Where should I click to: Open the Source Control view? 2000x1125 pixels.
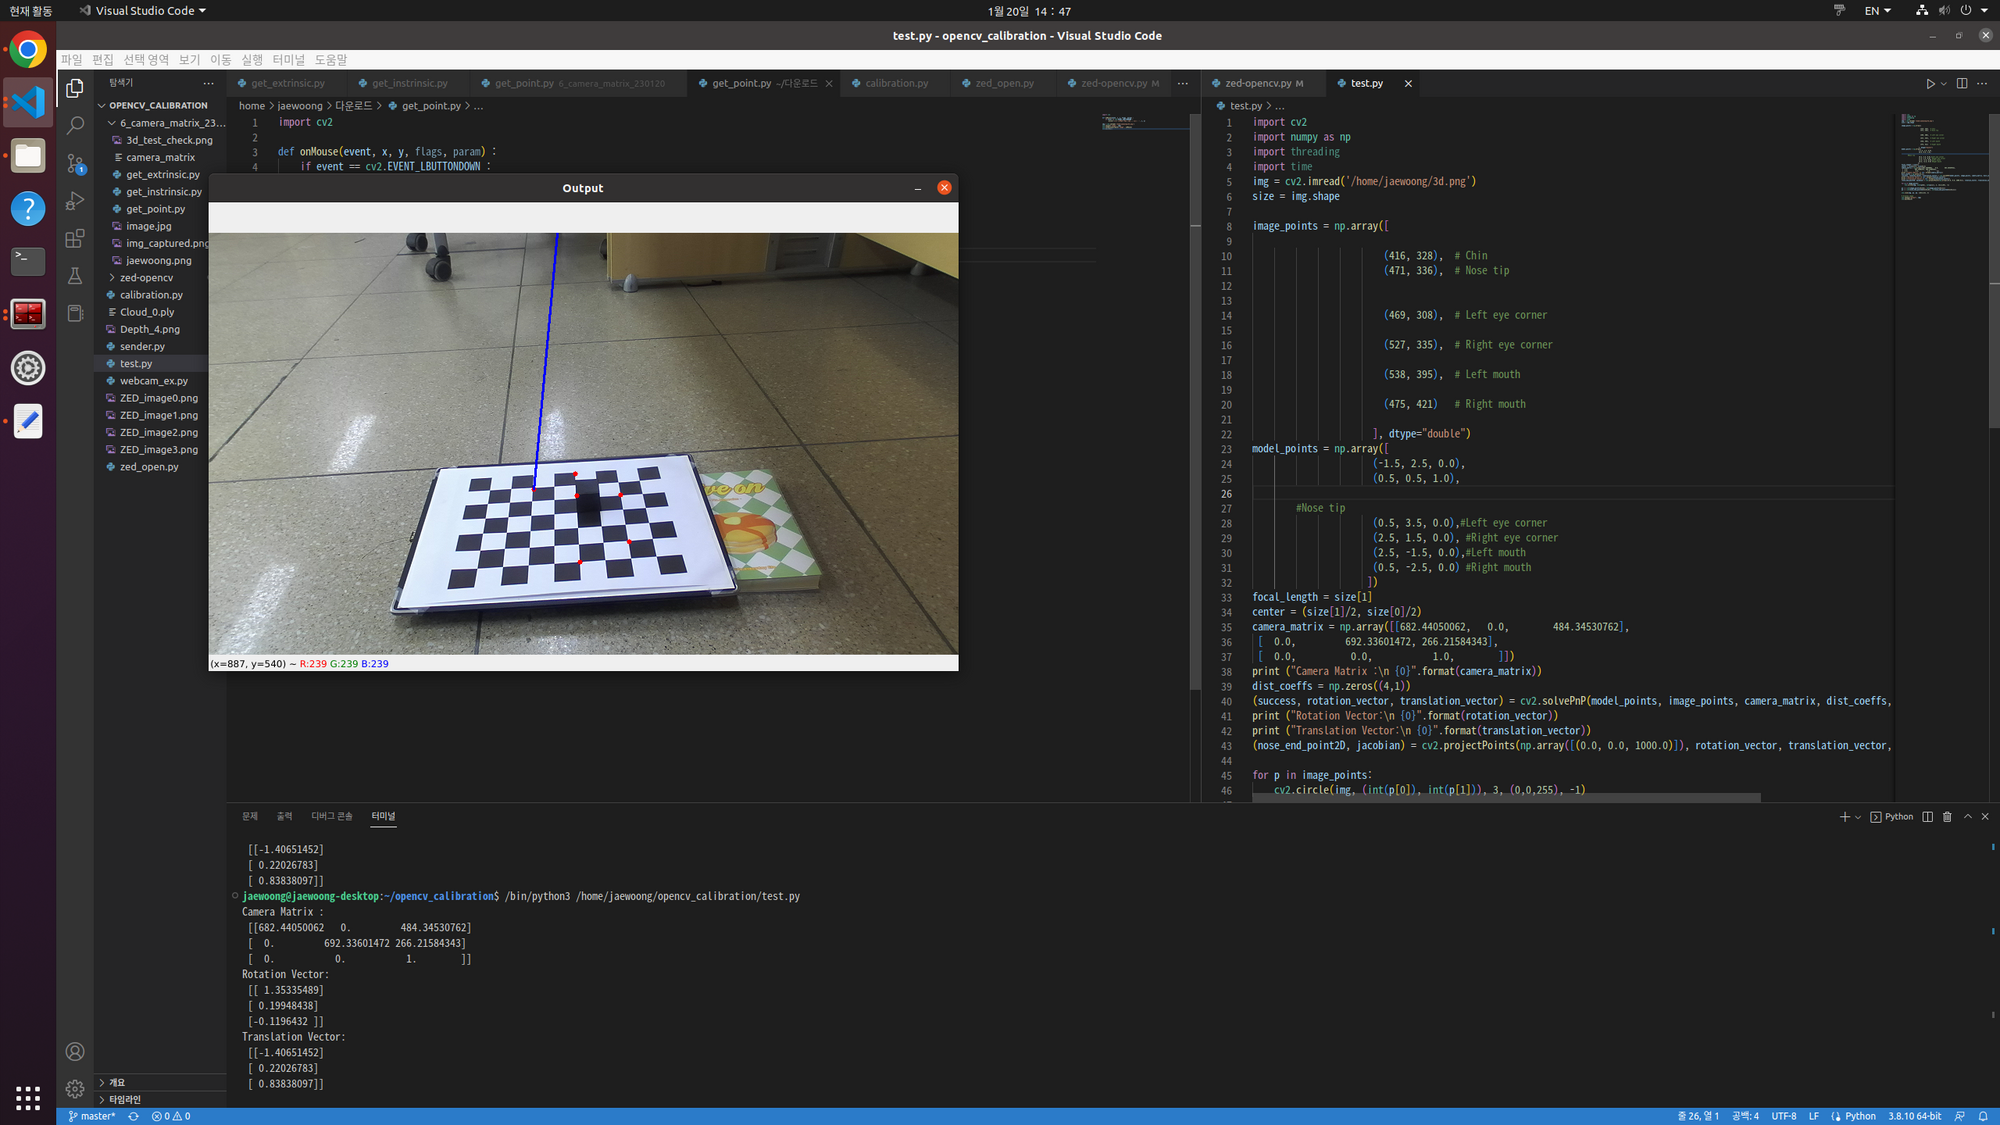click(x=75, y=163)
